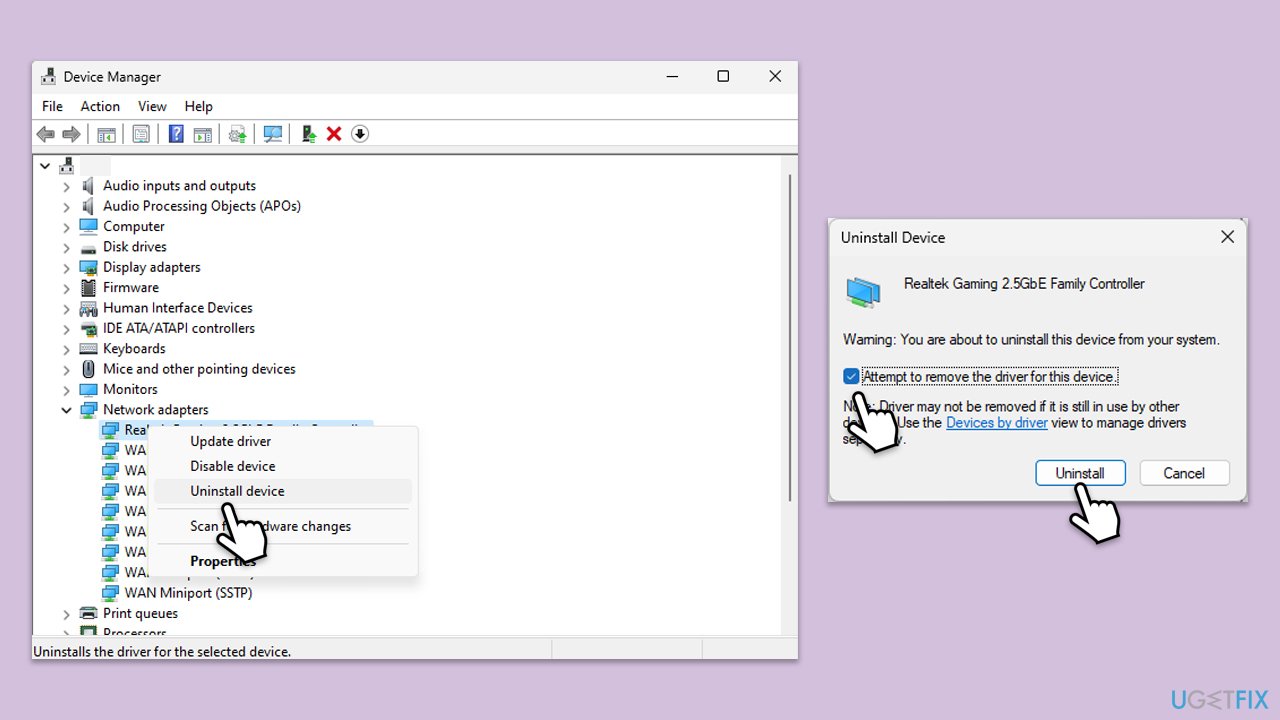Click the Forward arrow in the toolbar
This screenshot has height=720, width=1280.
pyautogui.click(x=71, y=134)
